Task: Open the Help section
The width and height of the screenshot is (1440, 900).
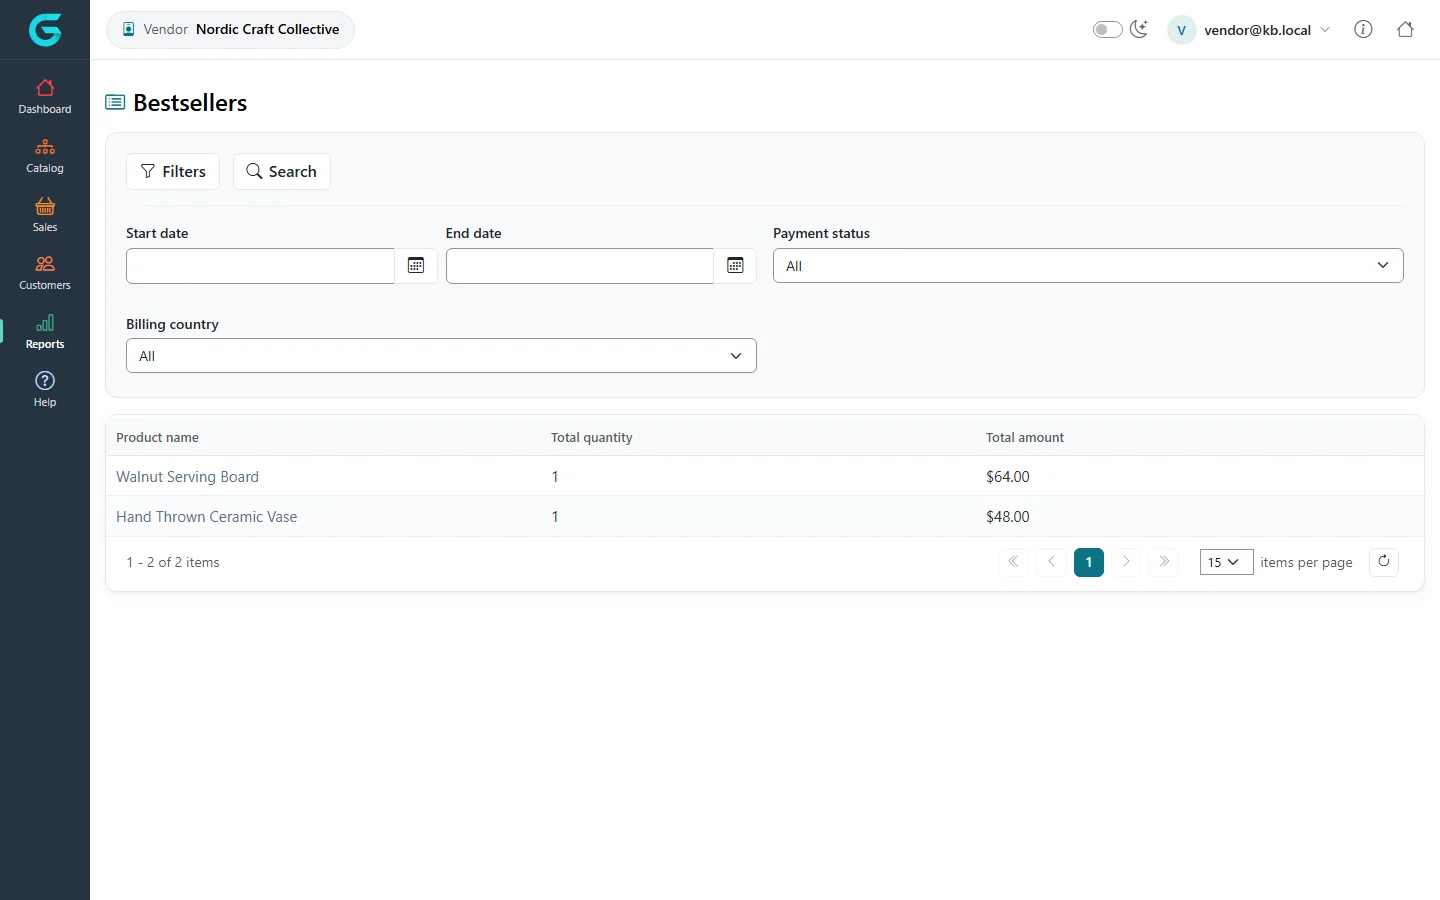Action: click(45, 390)
